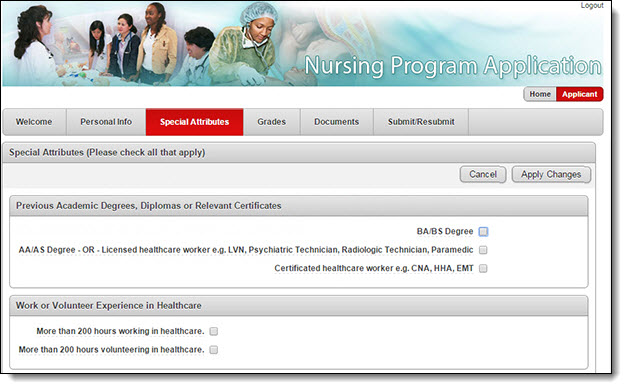Image resolution: width=627 pixels, height=389 pixels.
Task: Click AA/AS Degree - OR - Licensed label text
Action: pos(246,250)
